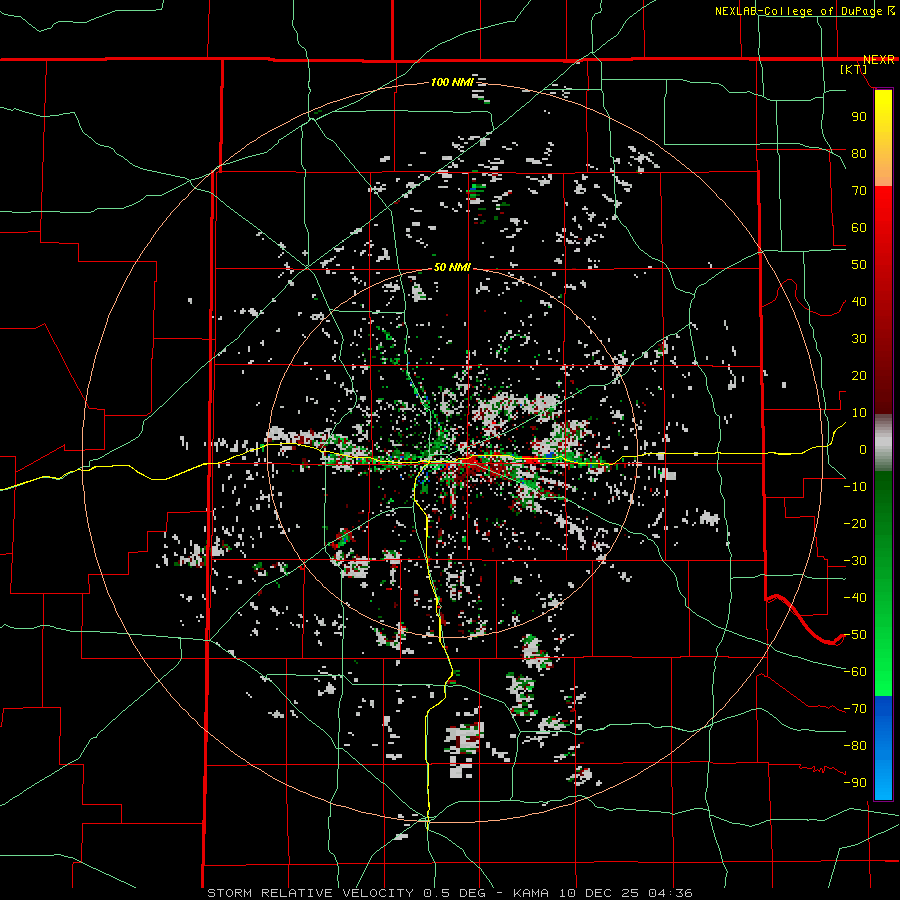Click the 70 value on the velocity scale
The image size is (900, 900).
click(x=859, y=191)
